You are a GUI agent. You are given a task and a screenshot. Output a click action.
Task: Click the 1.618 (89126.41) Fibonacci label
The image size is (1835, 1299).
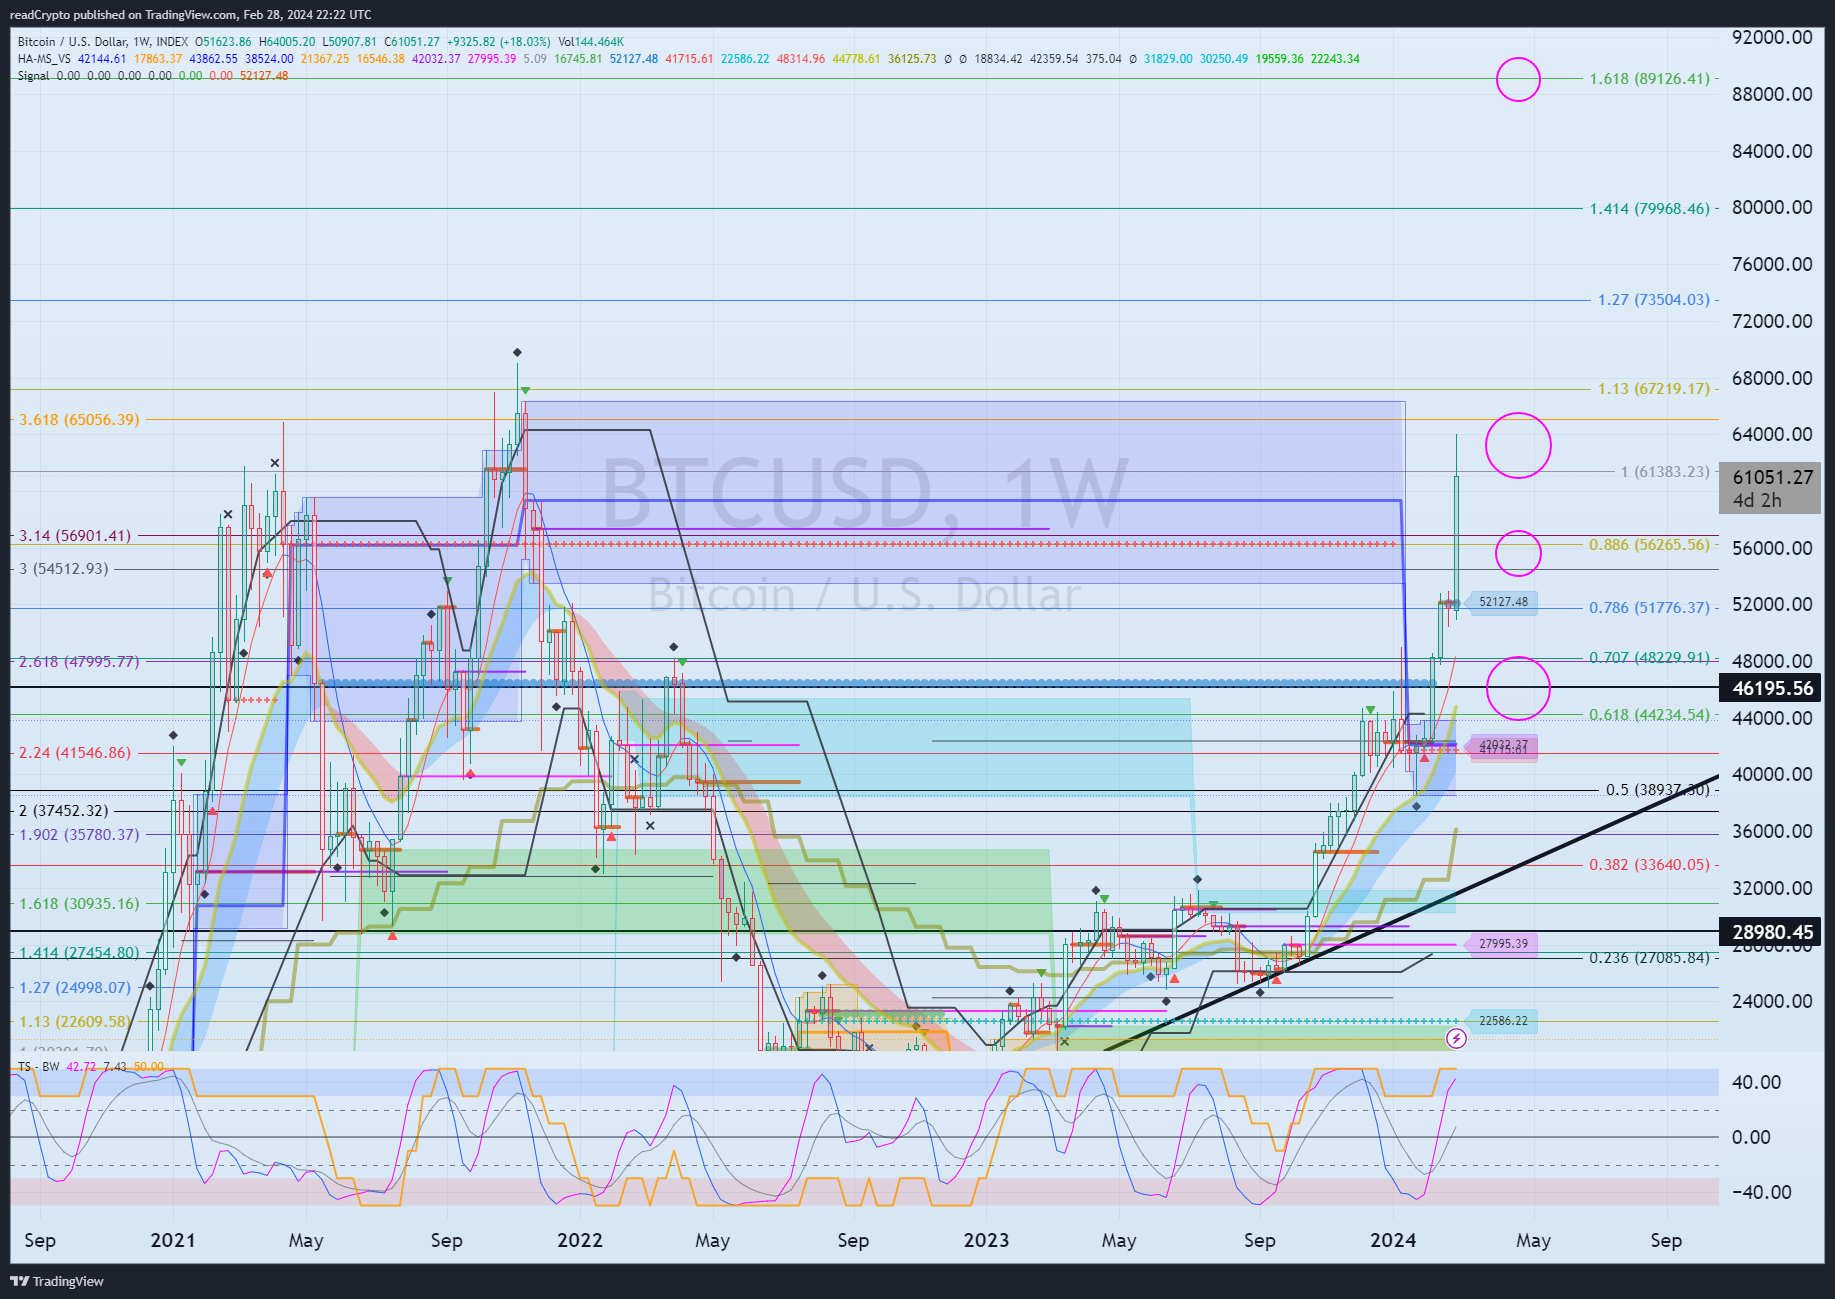click(1650, 79)
